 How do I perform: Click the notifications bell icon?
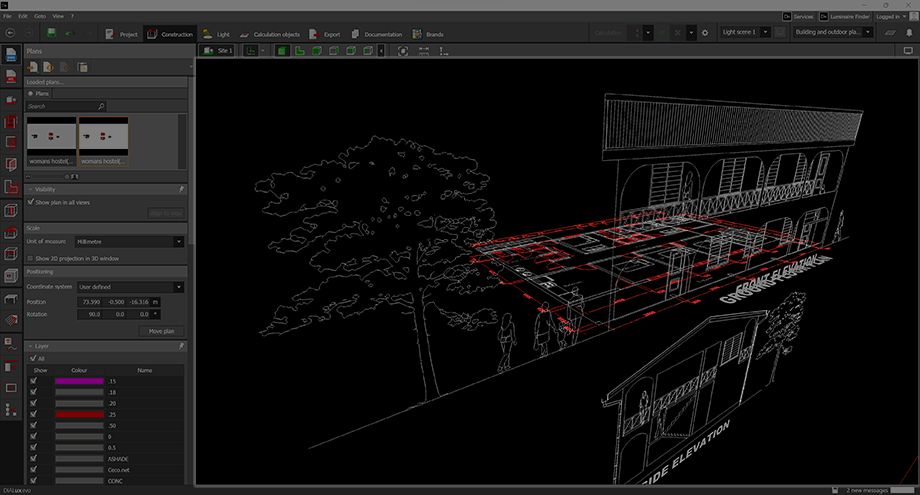[x=907, y=33]
